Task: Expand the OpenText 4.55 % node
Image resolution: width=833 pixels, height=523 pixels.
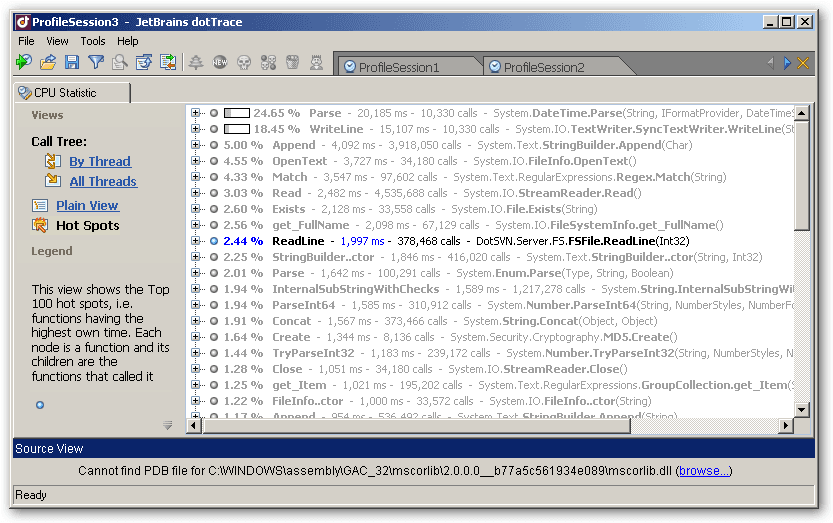Action: click(x=196, y=161)
